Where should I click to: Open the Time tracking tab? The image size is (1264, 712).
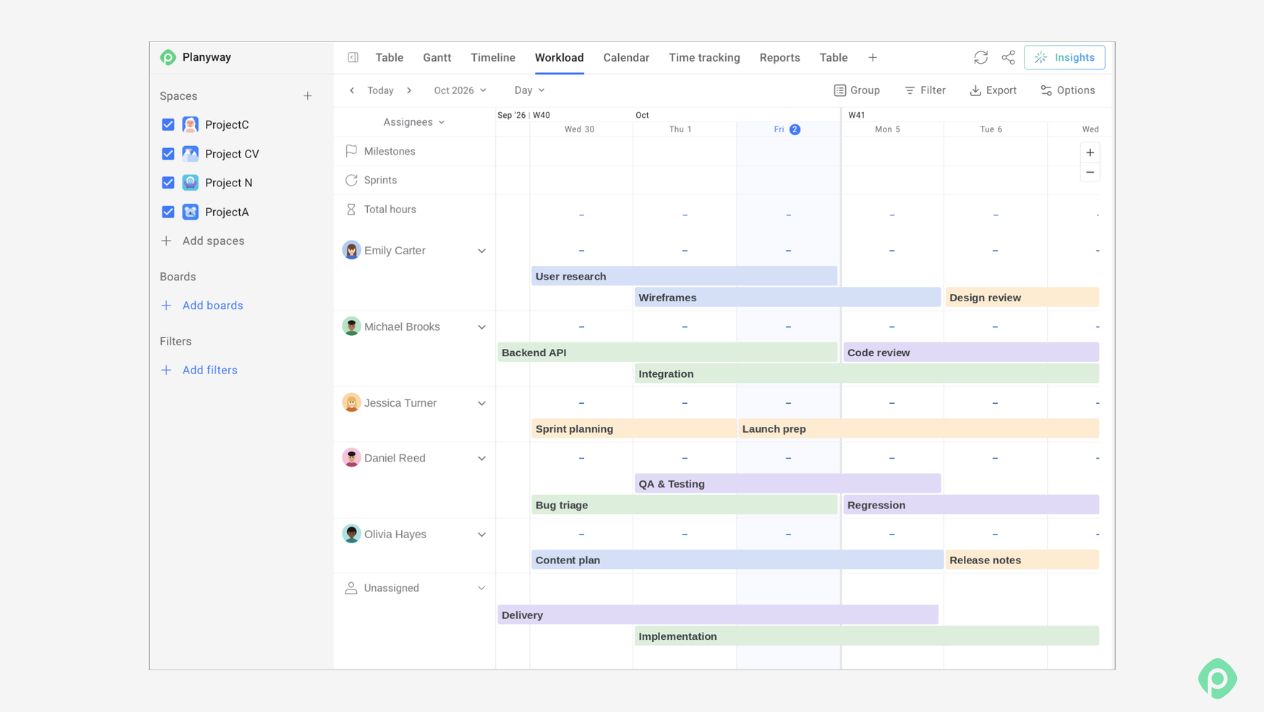[x=704, y=58]
